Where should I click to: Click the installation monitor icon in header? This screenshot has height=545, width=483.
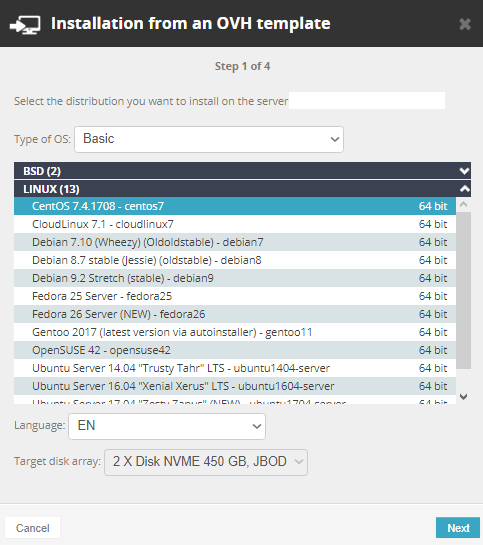tap(25, 25)
